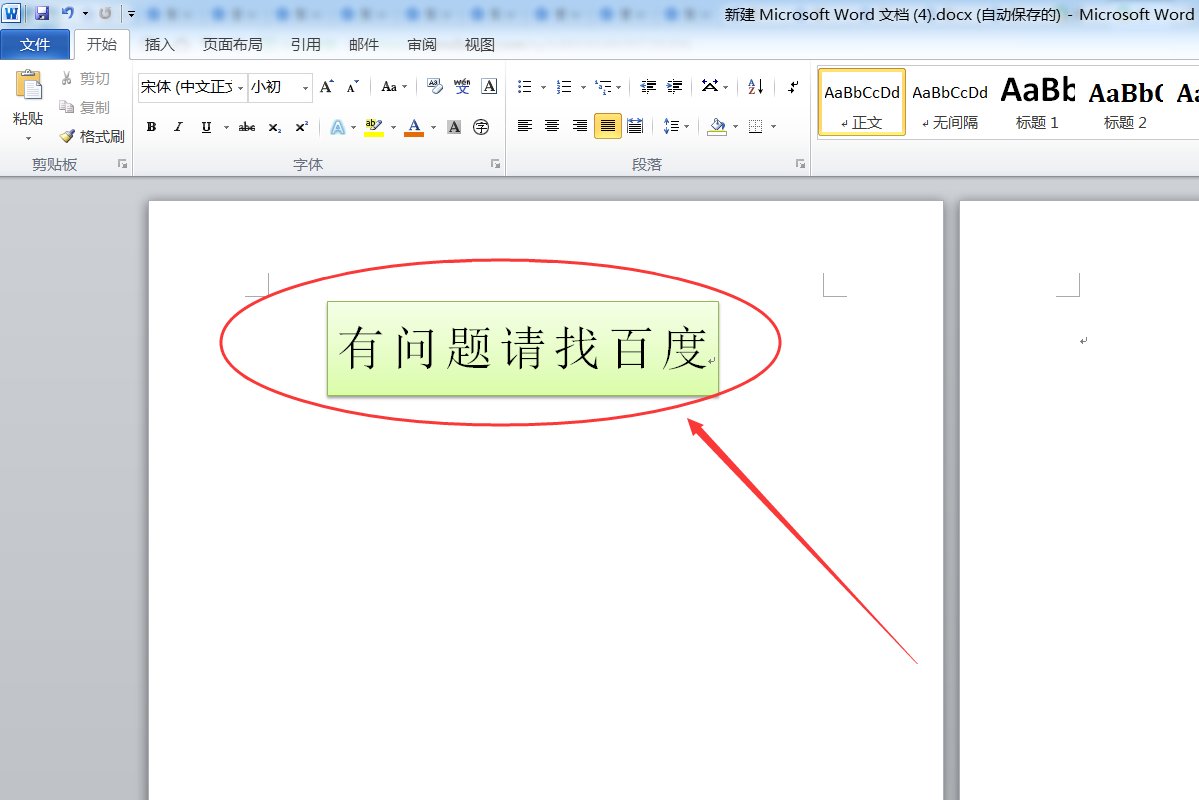Click the Enclose Characters 字 icon
Screen dimensions: 1199x800
tap(481, 127)
